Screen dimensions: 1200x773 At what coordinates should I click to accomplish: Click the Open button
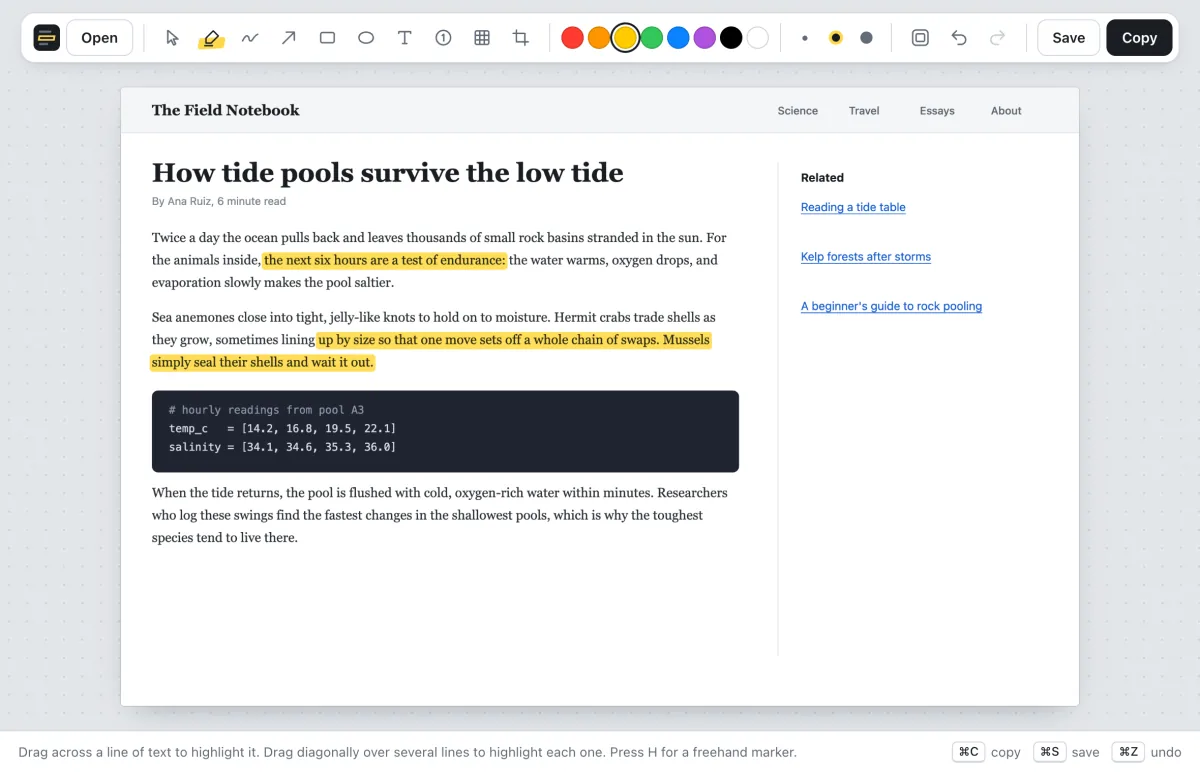pos(100,38)
